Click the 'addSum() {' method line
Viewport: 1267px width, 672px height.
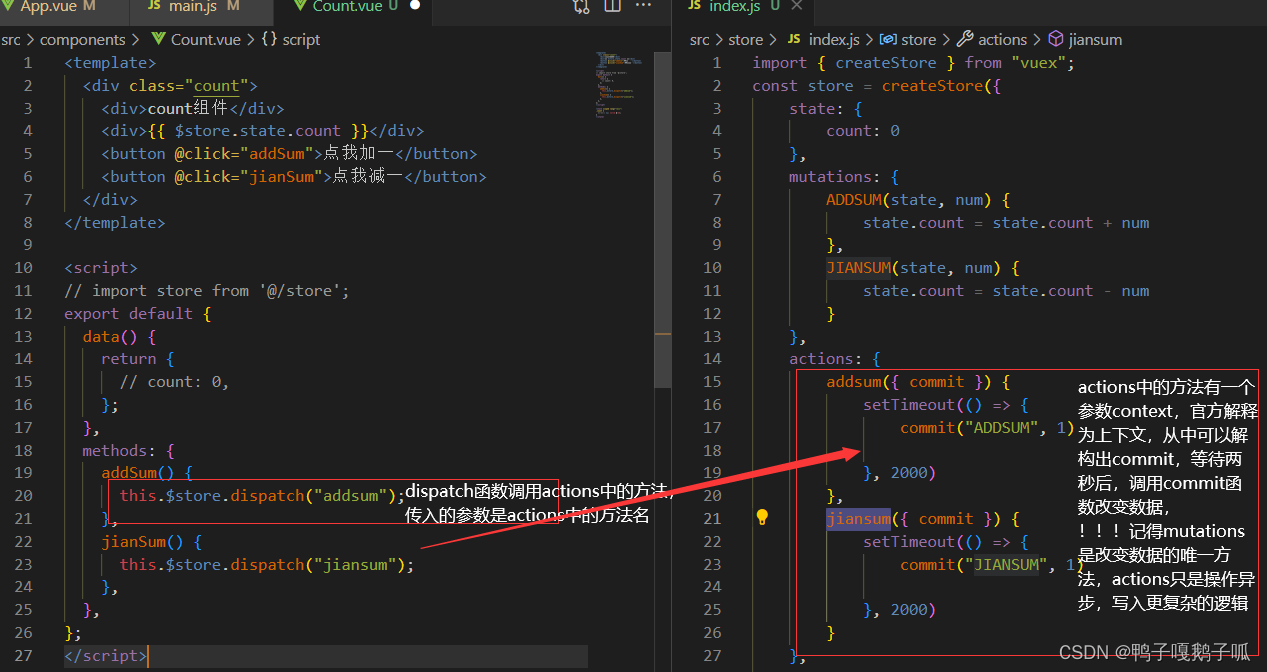(147, 472)
